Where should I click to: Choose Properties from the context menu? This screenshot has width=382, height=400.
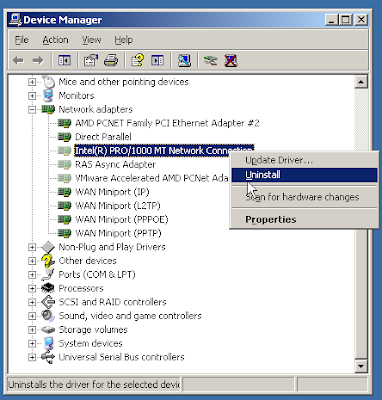[305, 219]
